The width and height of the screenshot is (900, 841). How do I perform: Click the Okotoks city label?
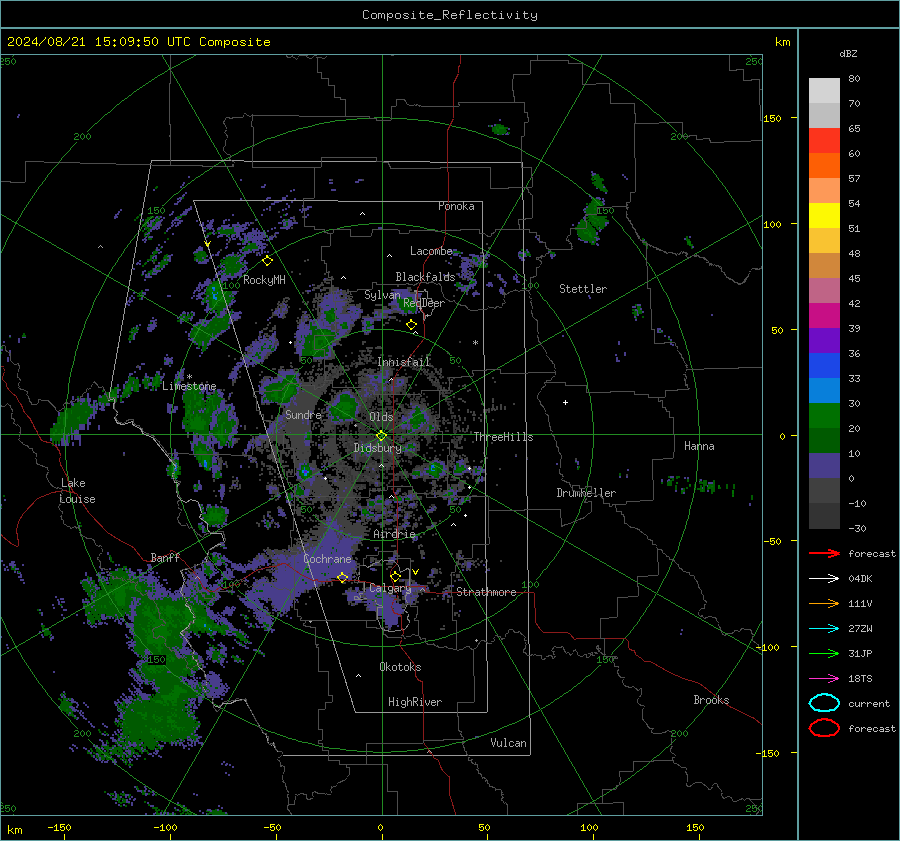click(401, 667)
